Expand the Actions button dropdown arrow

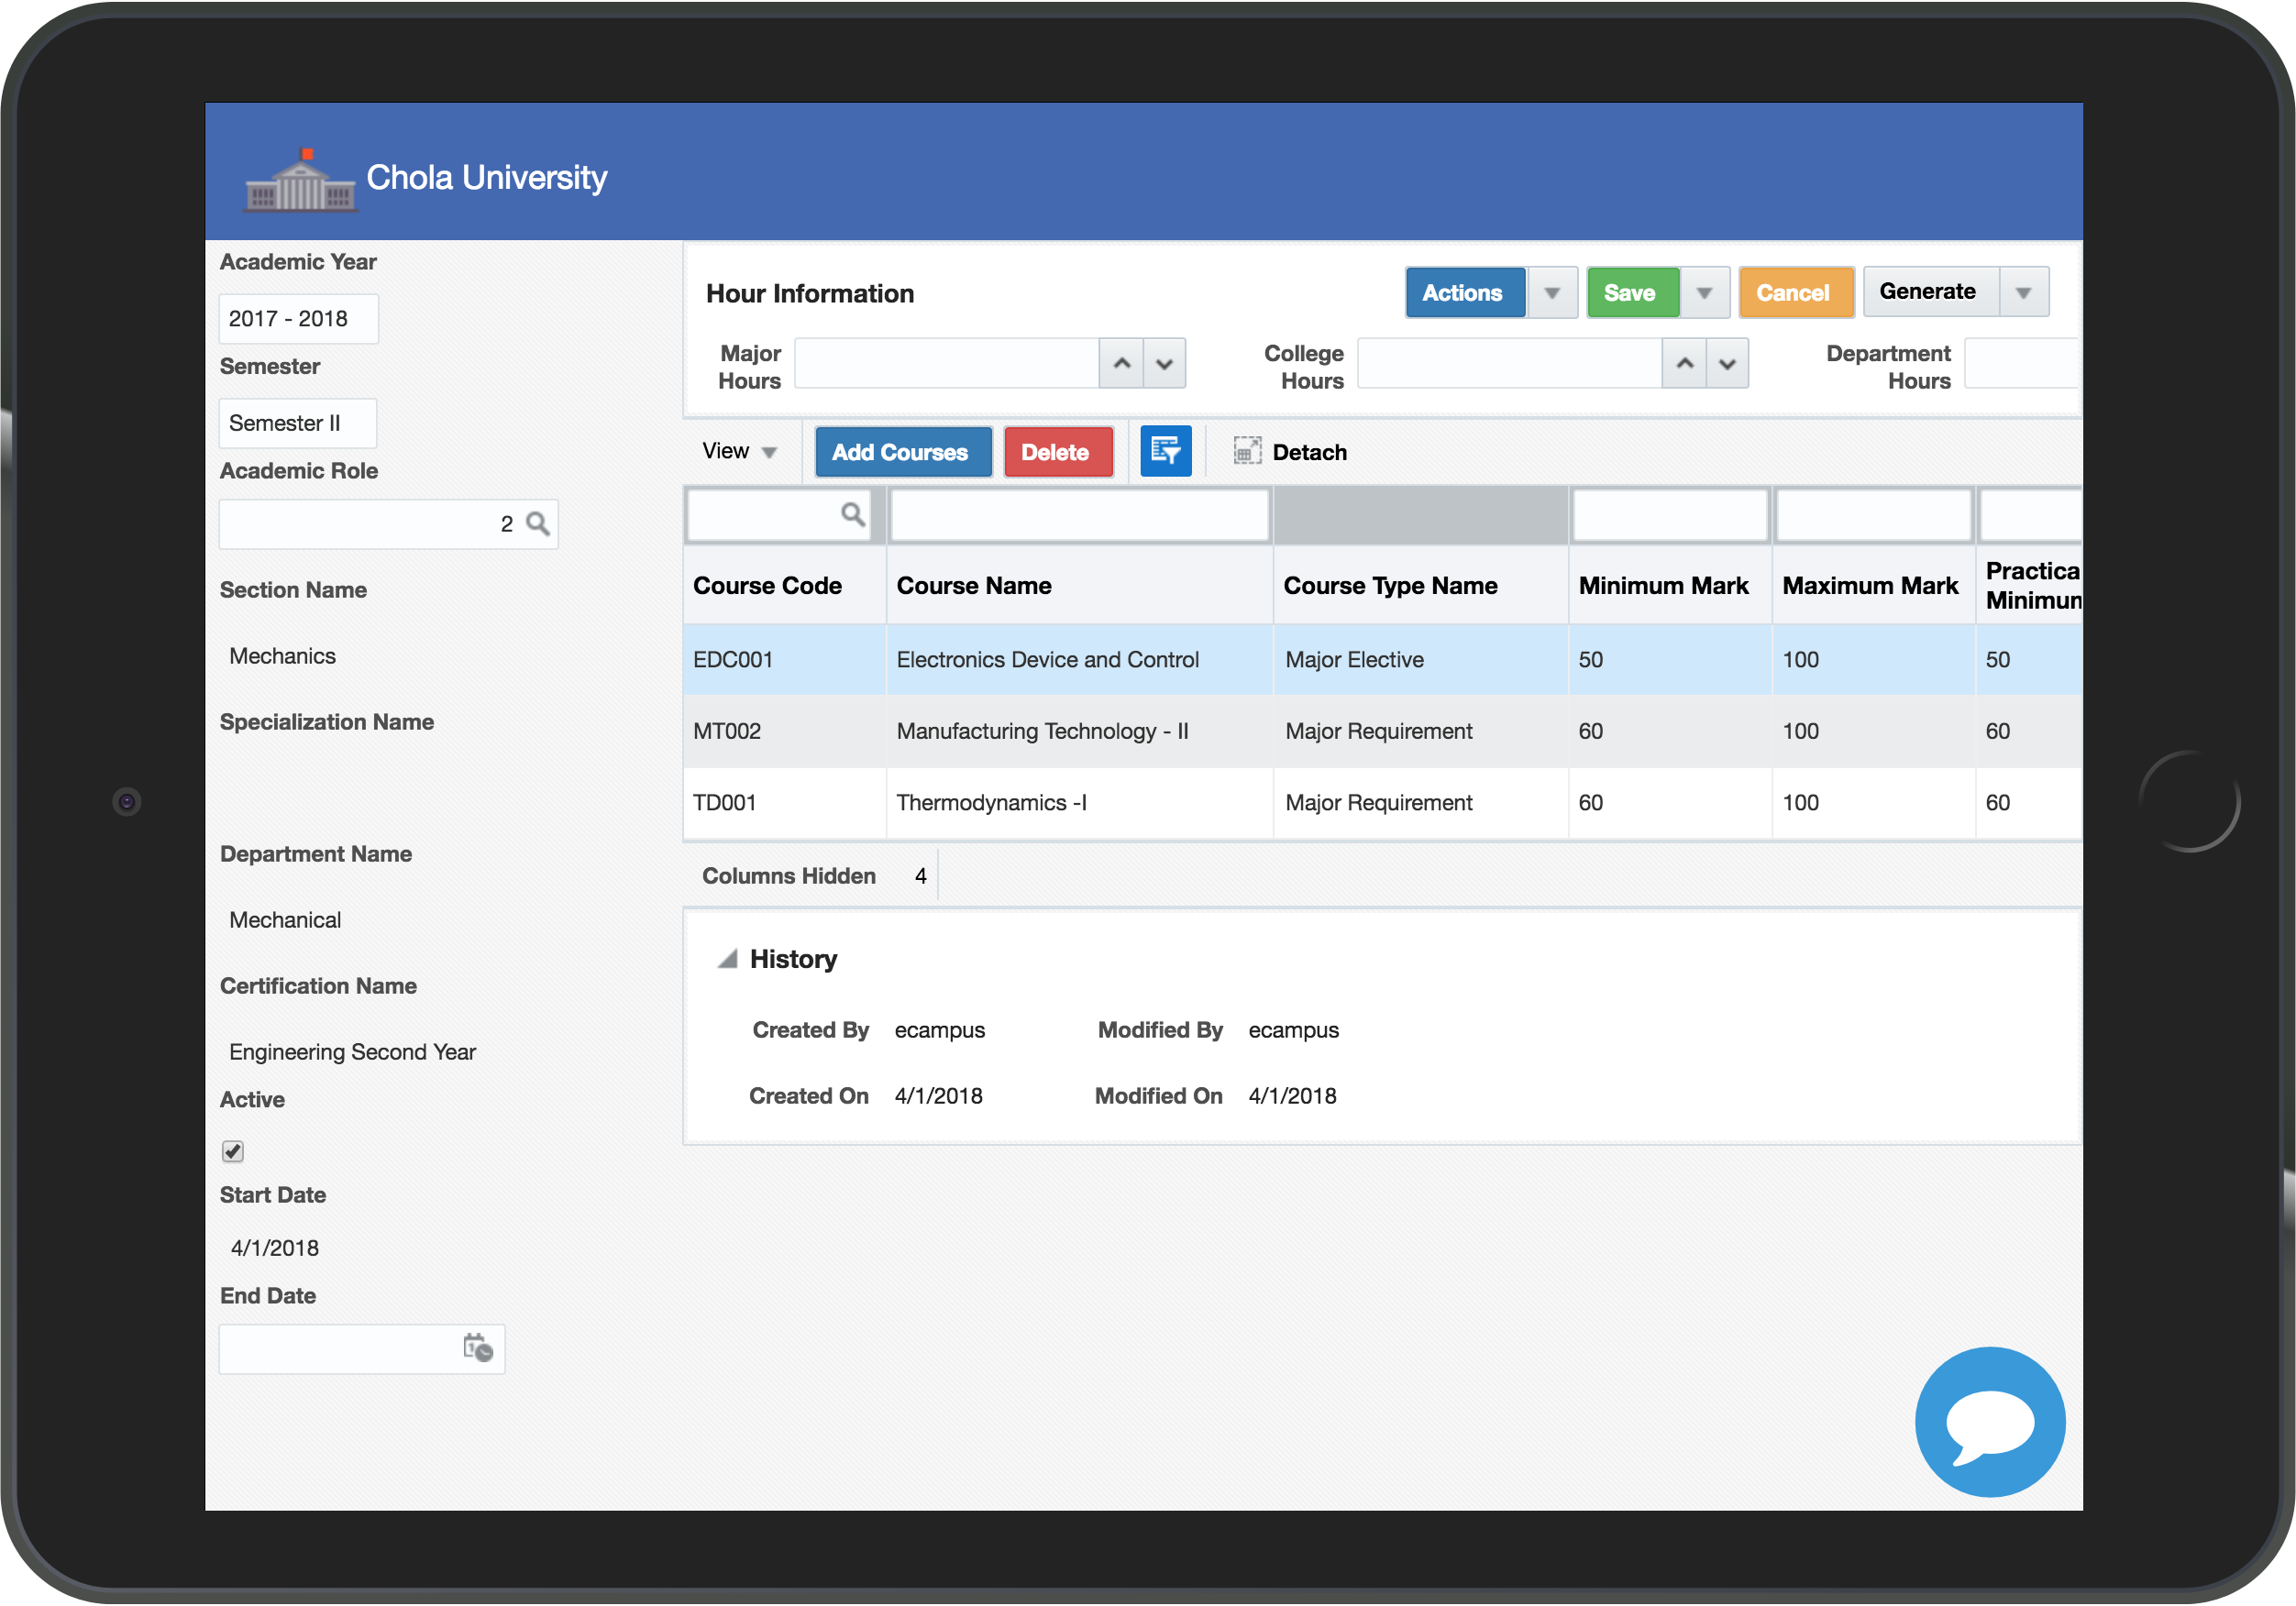pyautogui.click(x=1551, y=293)
